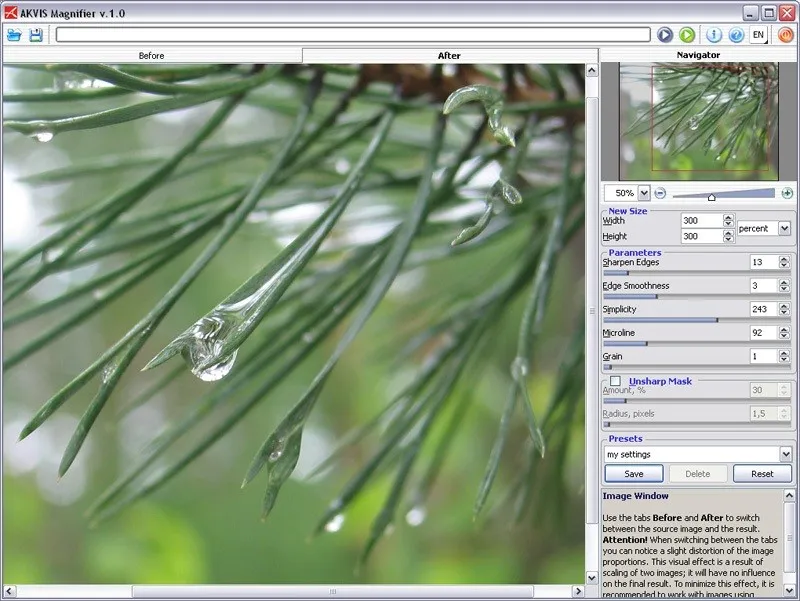Switch interface language via EN icon
This screenshot has height=601, width=800.
[x=759, y=33]
